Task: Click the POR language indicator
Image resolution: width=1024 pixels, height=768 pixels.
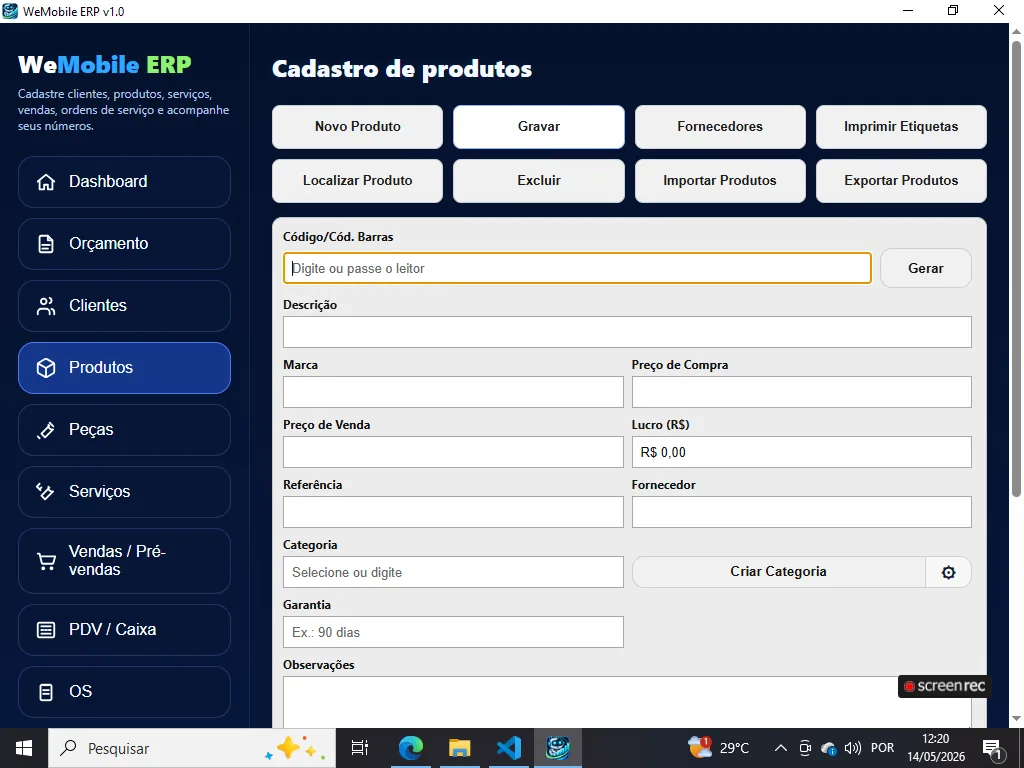Action: pos(882,748)
